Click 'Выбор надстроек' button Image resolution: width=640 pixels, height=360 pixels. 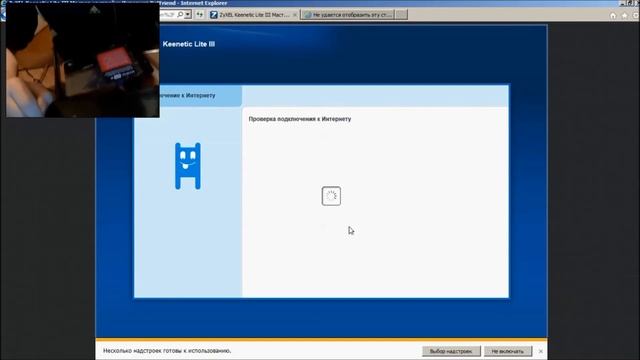coord(451,351)
